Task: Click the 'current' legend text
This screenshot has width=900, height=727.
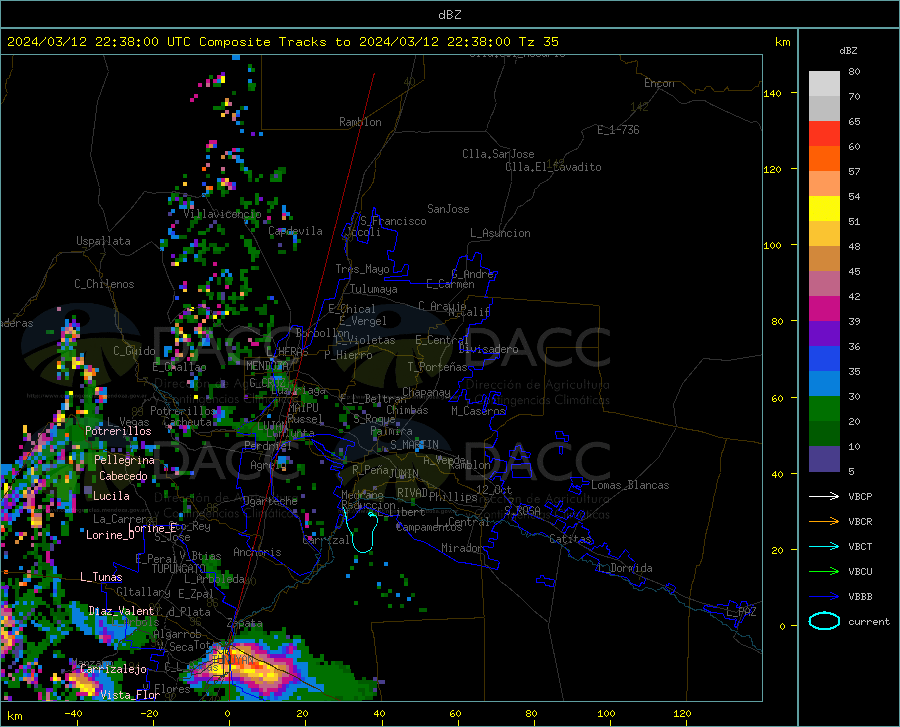Action: tap(869, 621)
